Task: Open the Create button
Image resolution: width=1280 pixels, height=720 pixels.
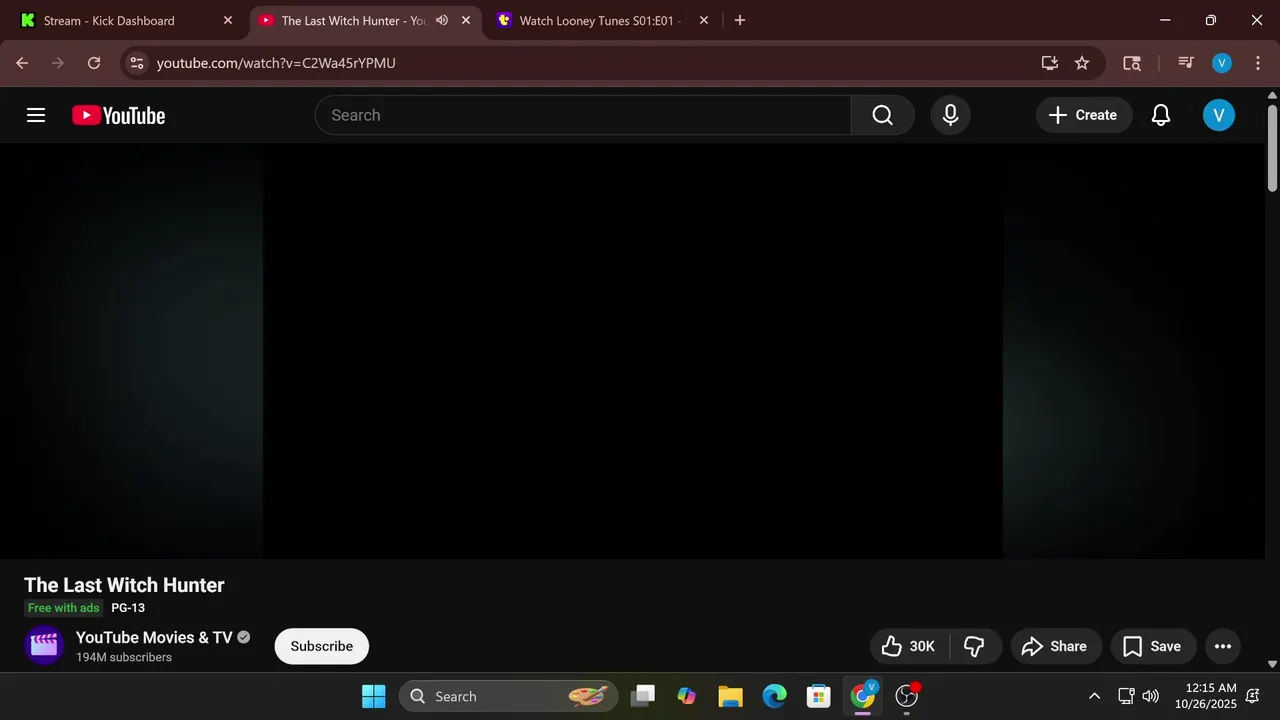Action: [x=1083, y=115]
